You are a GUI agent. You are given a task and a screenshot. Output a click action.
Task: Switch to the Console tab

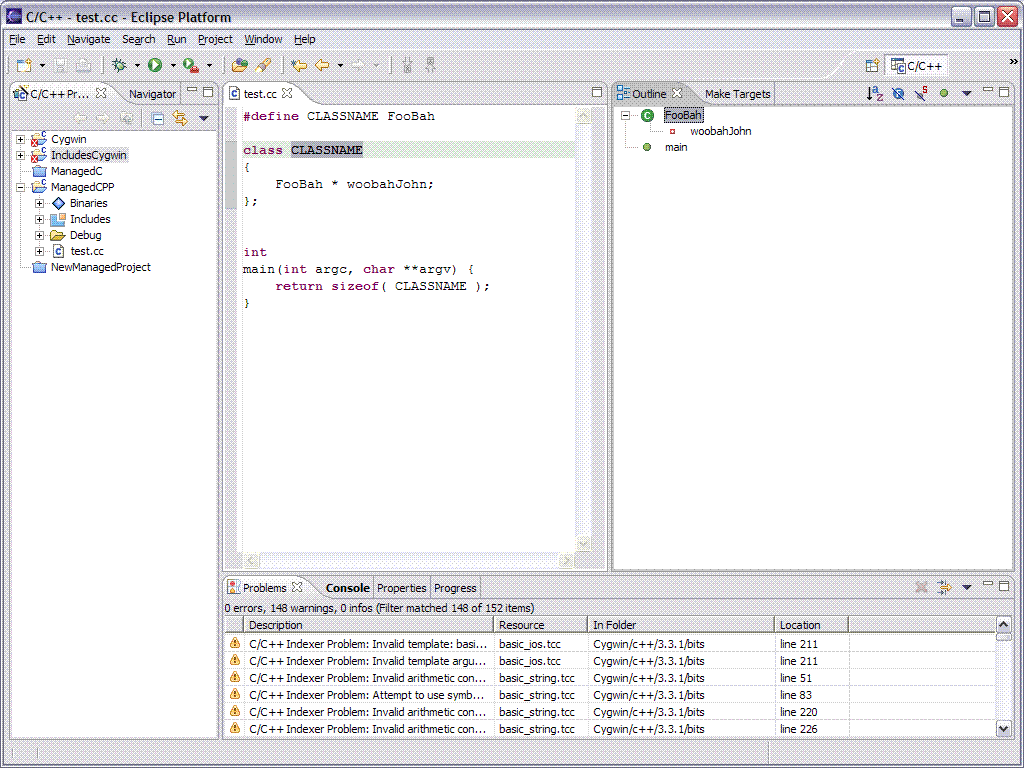[347, 588]
